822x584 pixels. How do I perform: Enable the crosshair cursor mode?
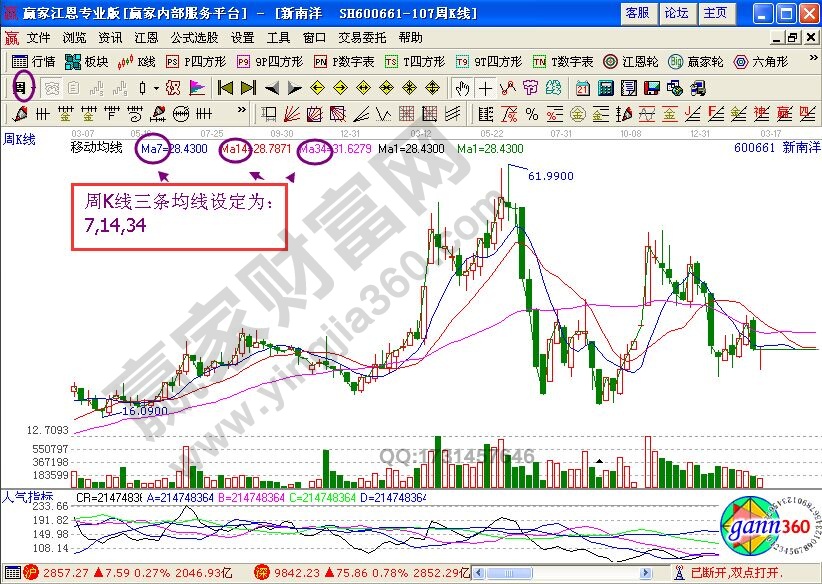click(x=484, y=88)
